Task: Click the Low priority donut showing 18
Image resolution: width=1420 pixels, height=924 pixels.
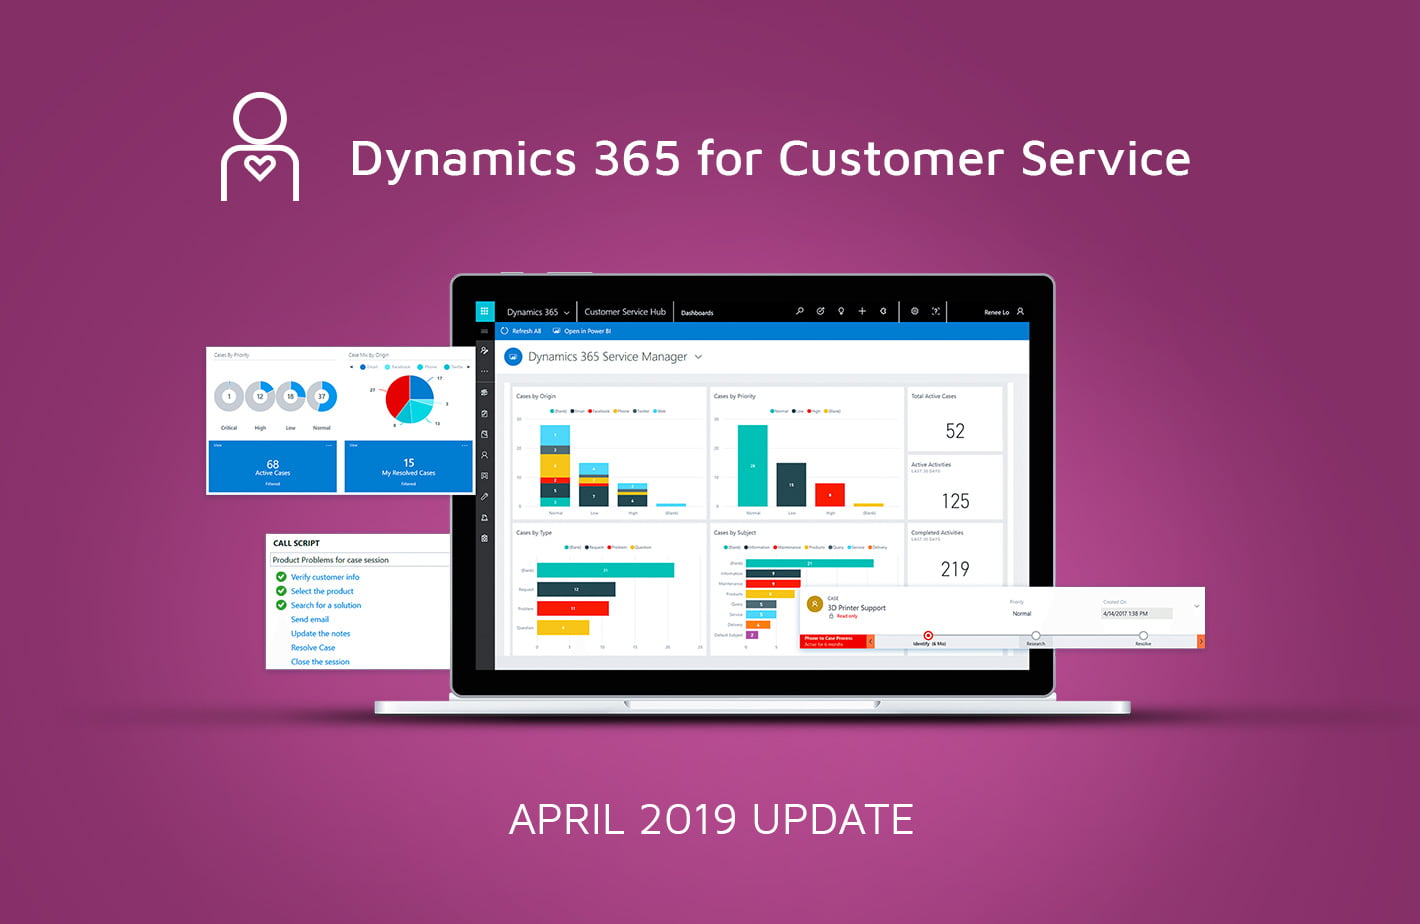Action: tap(290, 396)
